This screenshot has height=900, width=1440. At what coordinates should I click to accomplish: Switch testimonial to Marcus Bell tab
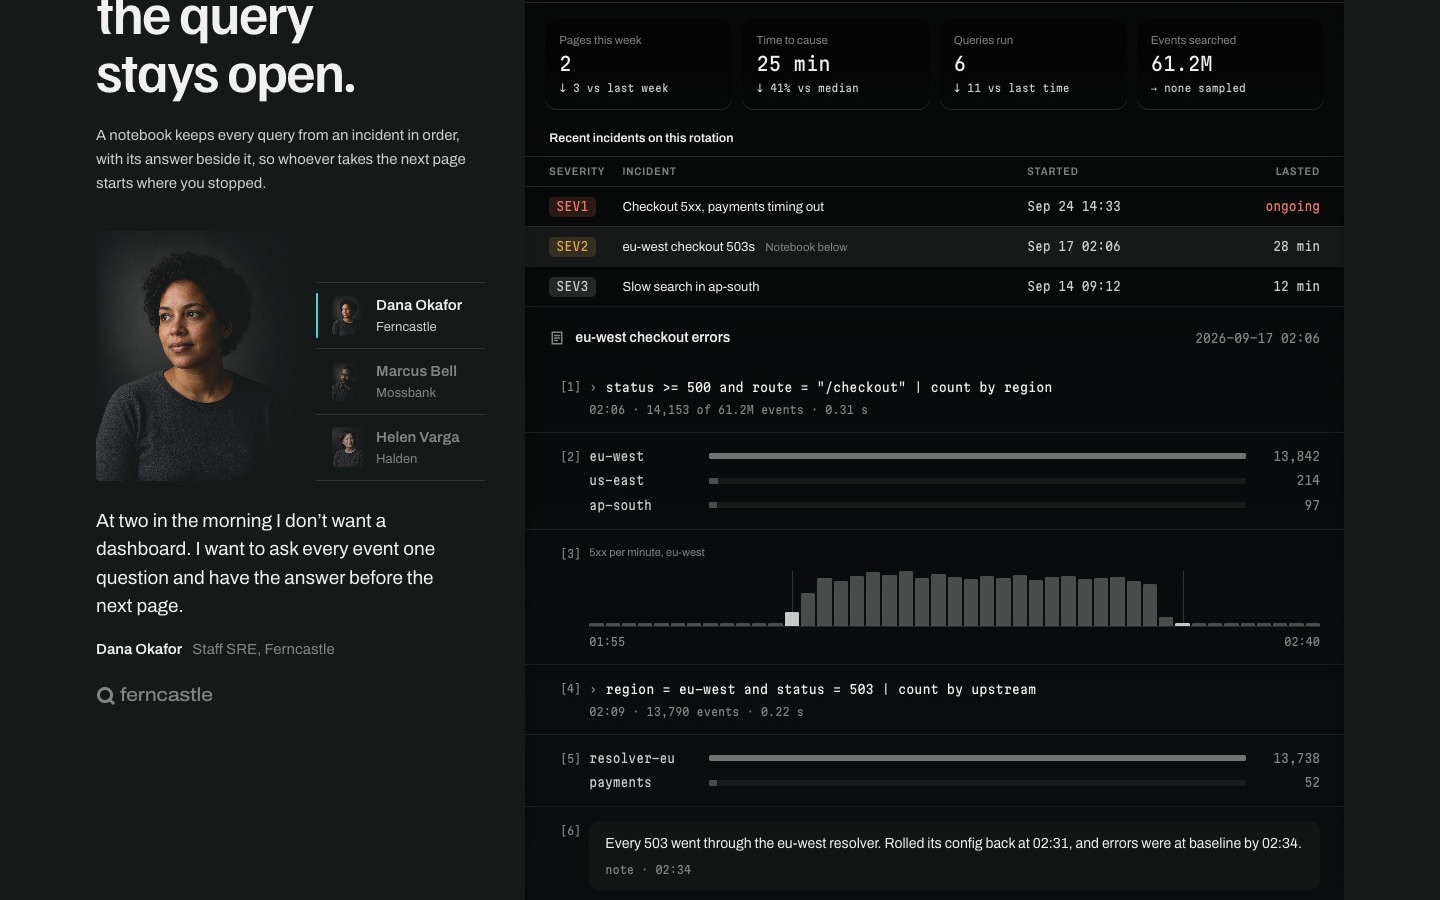(400, 381)
